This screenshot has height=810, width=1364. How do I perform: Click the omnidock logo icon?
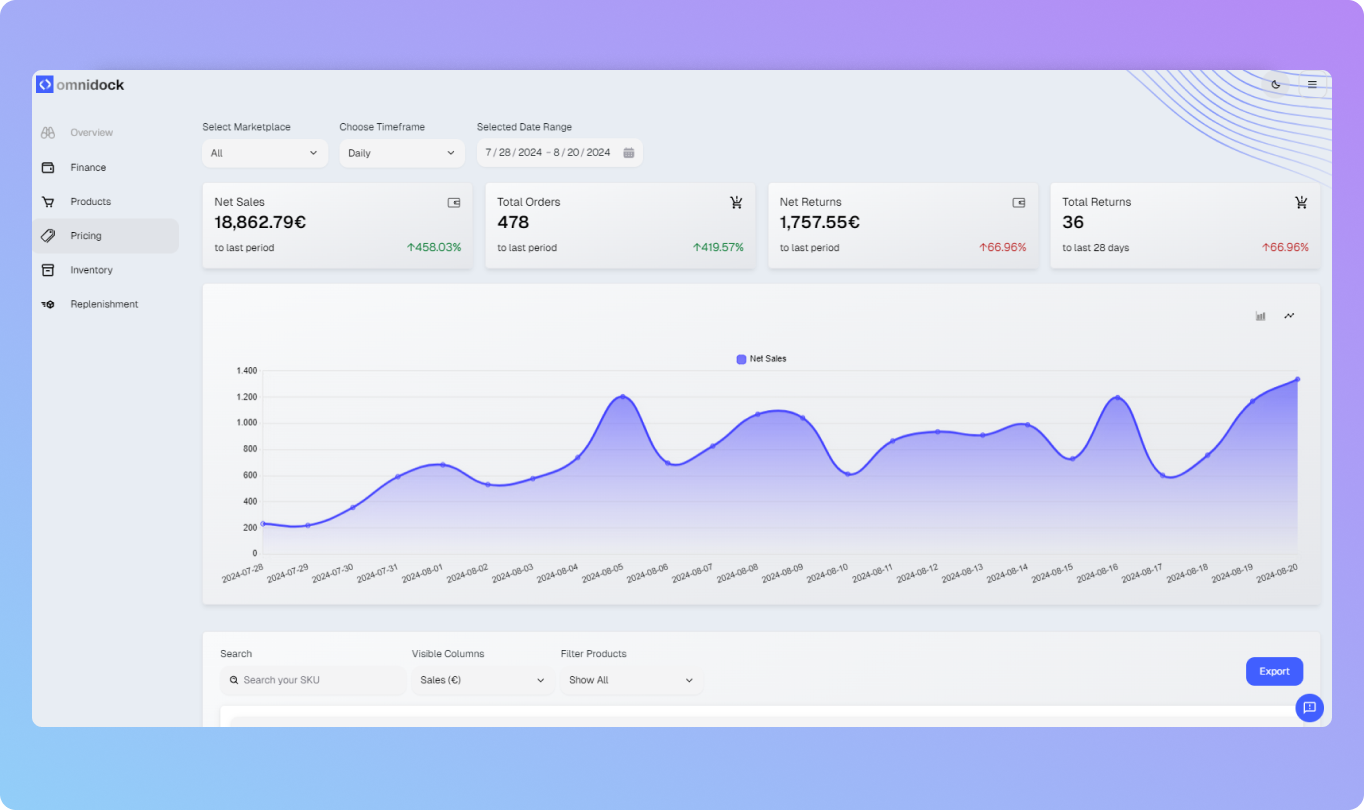click(45, 85)
